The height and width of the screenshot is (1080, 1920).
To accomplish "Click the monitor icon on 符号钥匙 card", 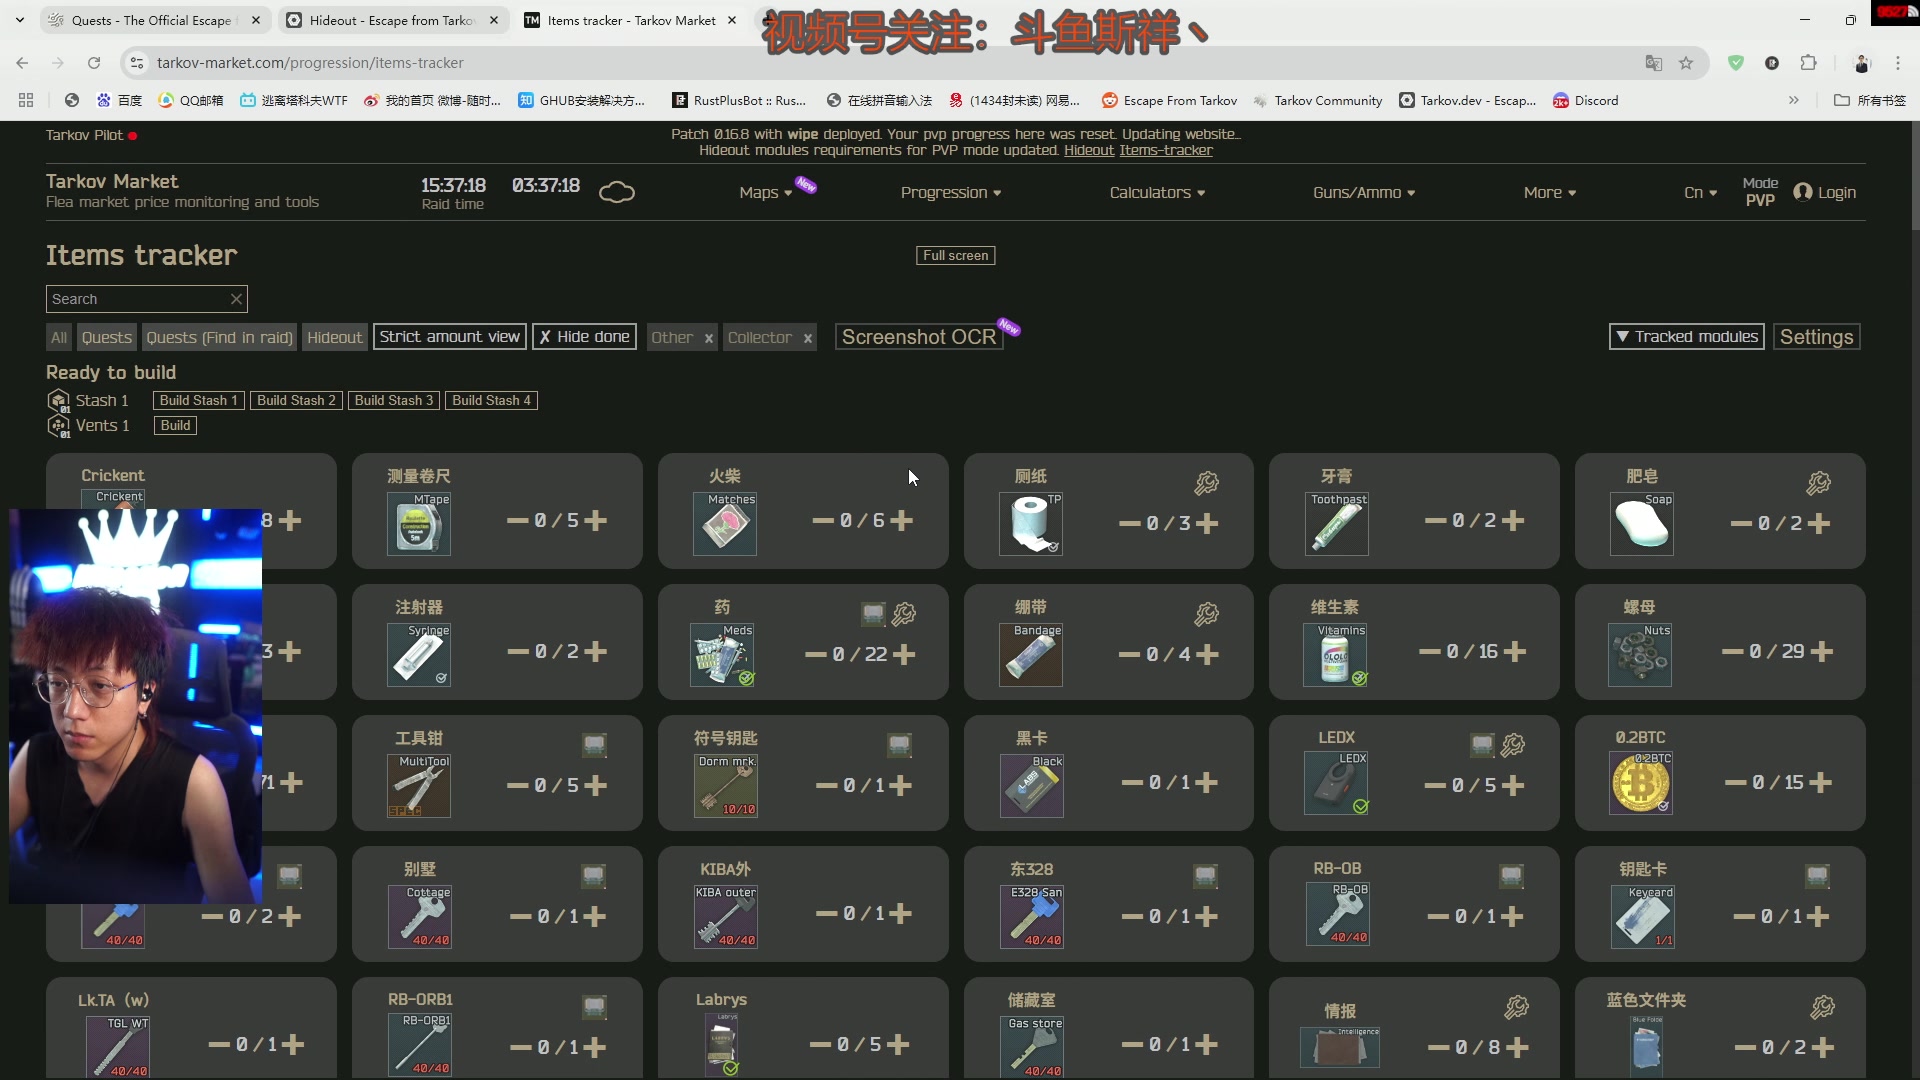I will click(x=899, y=745).
